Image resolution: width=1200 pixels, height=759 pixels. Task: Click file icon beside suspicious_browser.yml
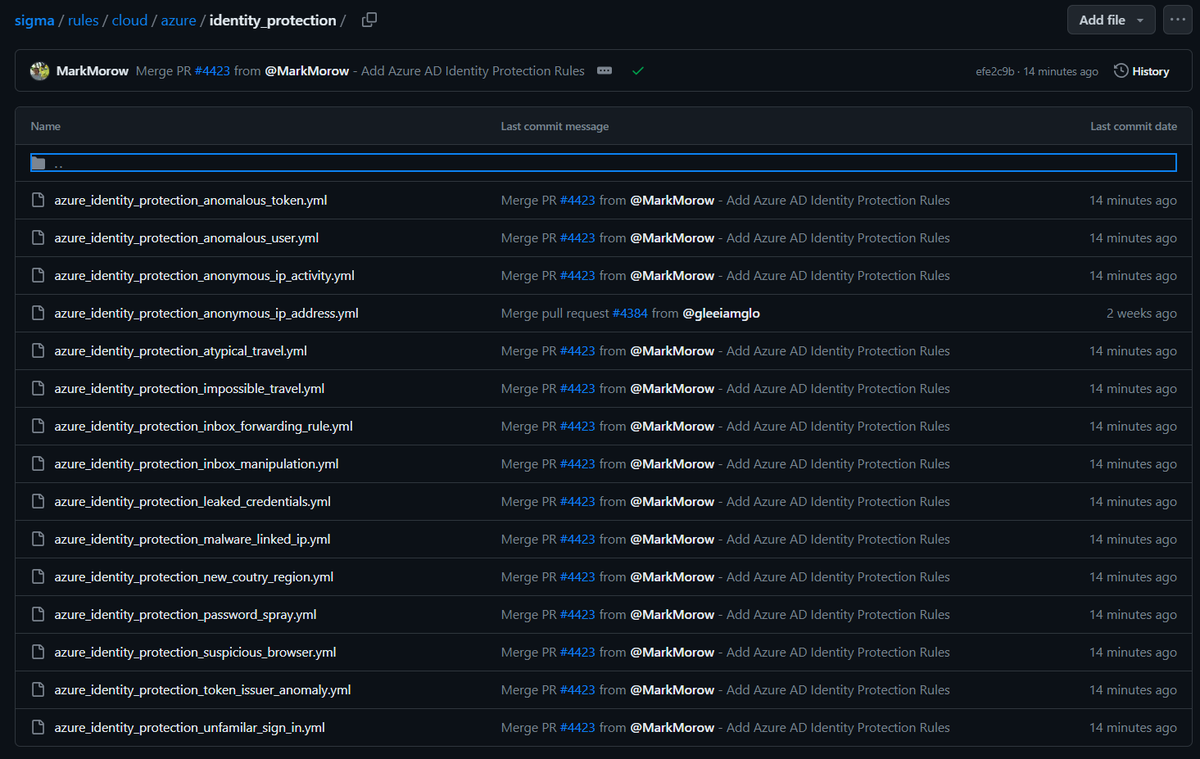click(x=38, y=652)
